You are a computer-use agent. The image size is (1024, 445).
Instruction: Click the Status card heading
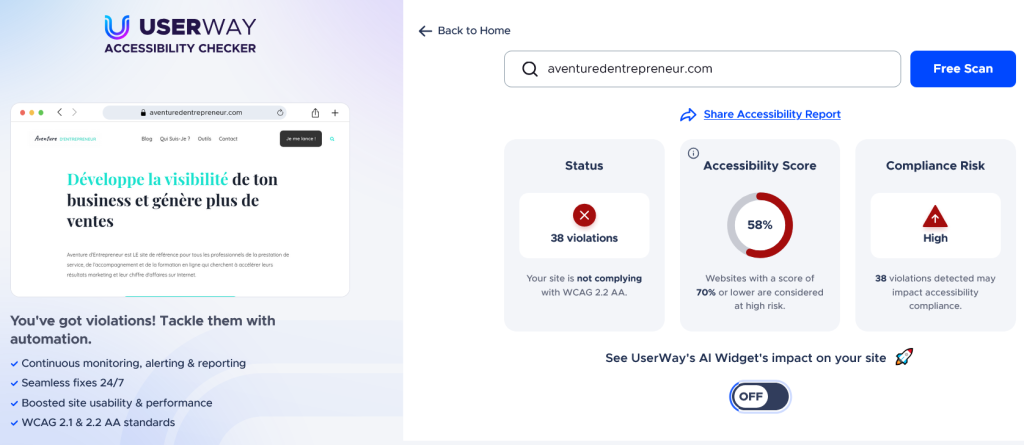point(584,166)
